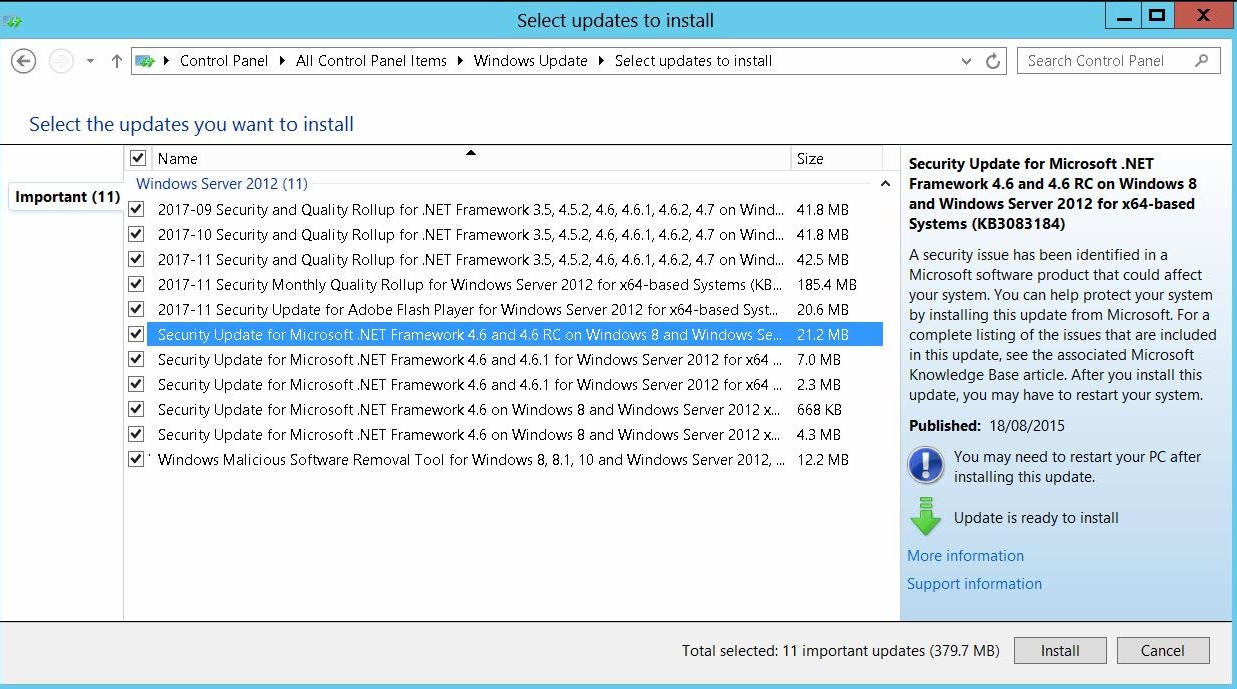
Task: Open the address bar history dropdown
Action: click(966, 61)
